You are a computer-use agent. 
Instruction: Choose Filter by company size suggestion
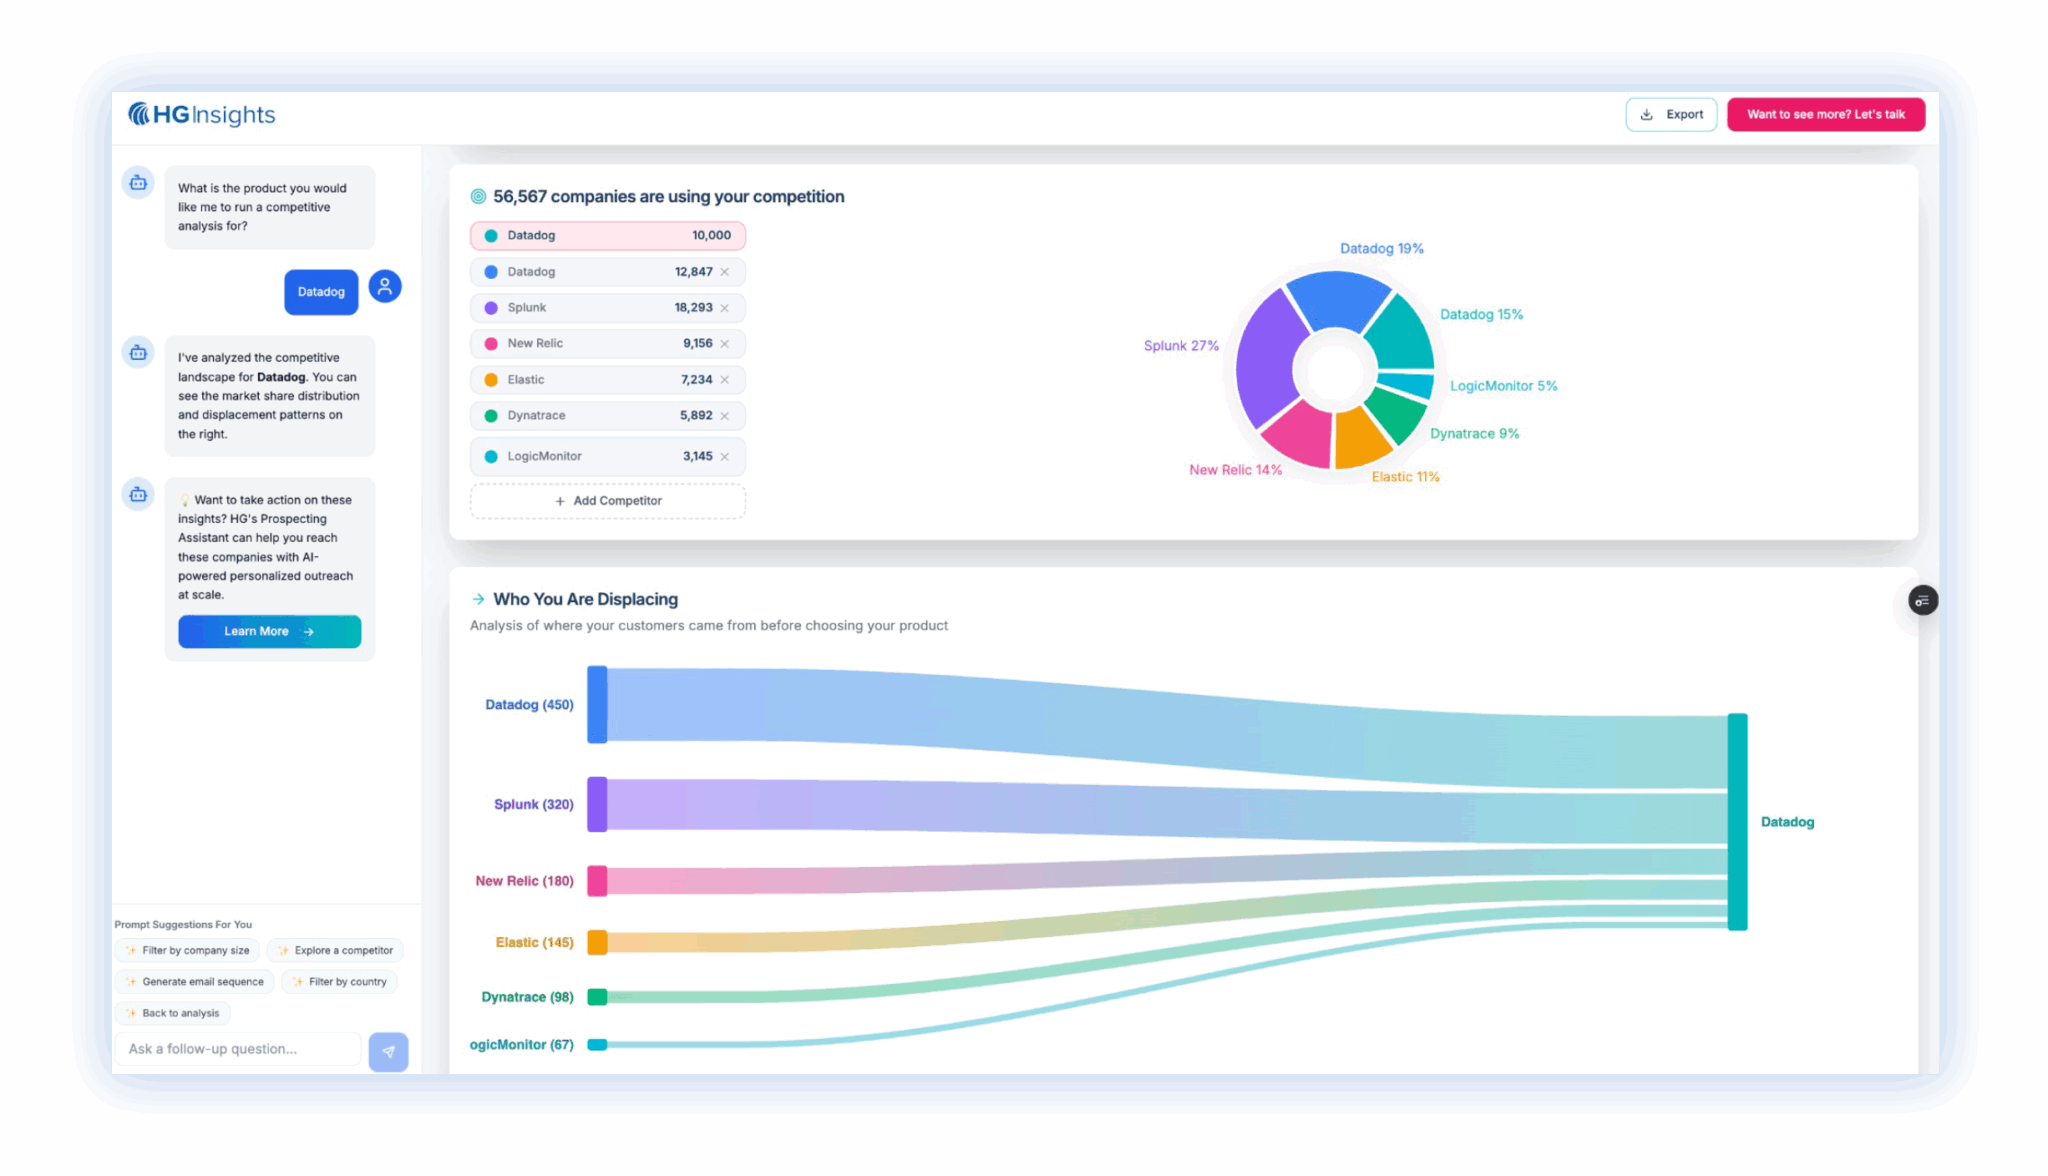pyautogui.click(x=188, y=951)
